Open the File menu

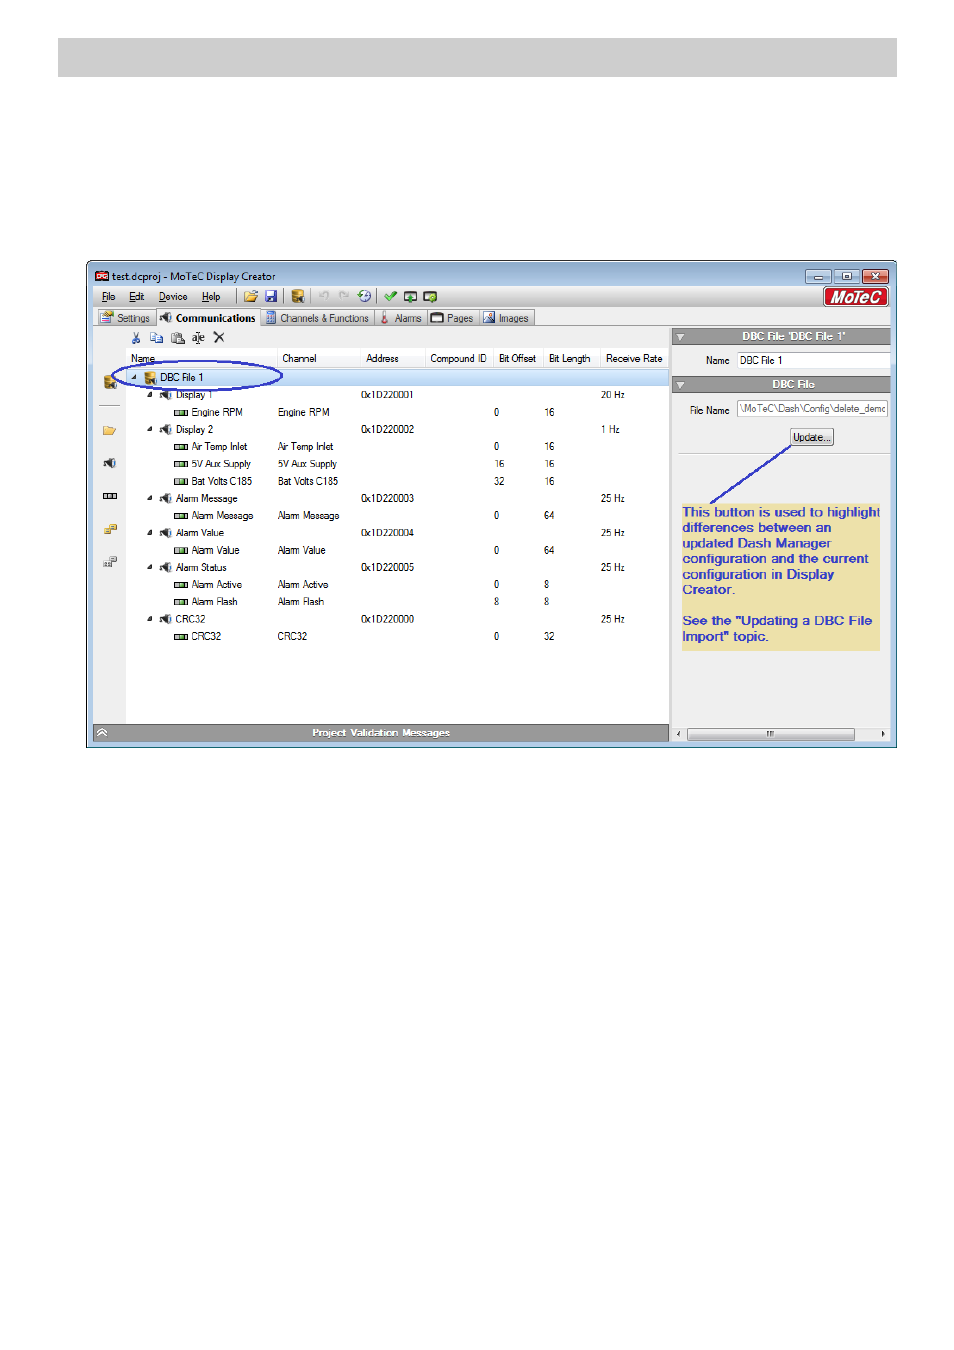coord(109,297)
